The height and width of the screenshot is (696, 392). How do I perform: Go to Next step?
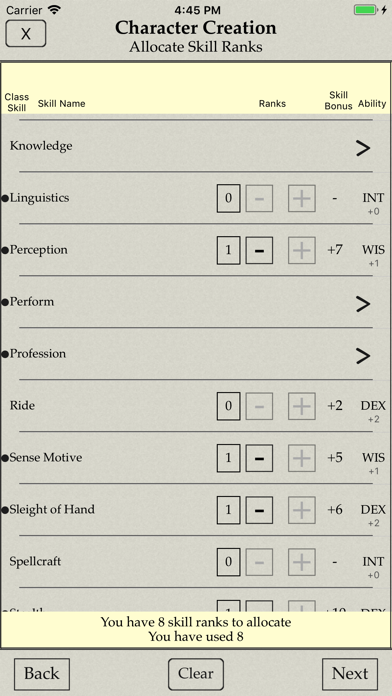click(350, 674)
